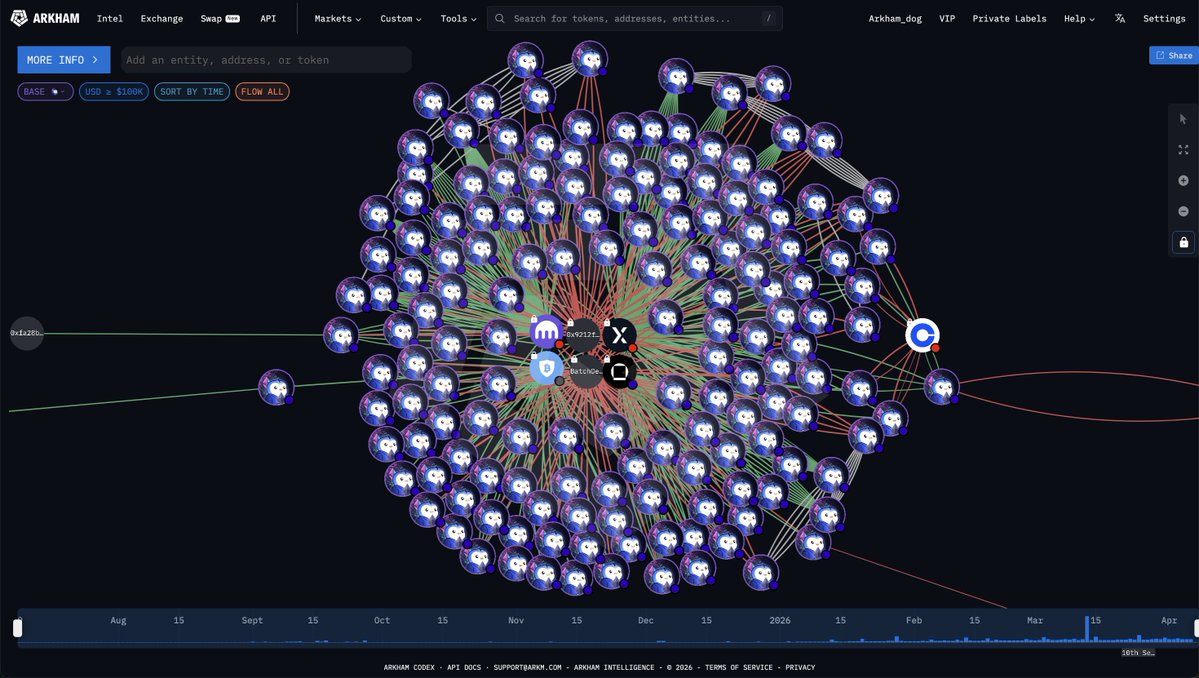Screen dimensions: 1199x678
Task: Toggle the SORT BY TIME option
Action: coord(192,92)
